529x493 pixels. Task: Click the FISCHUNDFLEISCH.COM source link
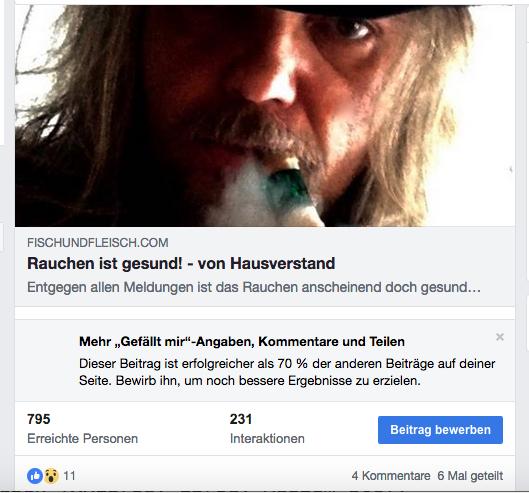point(98,243)
